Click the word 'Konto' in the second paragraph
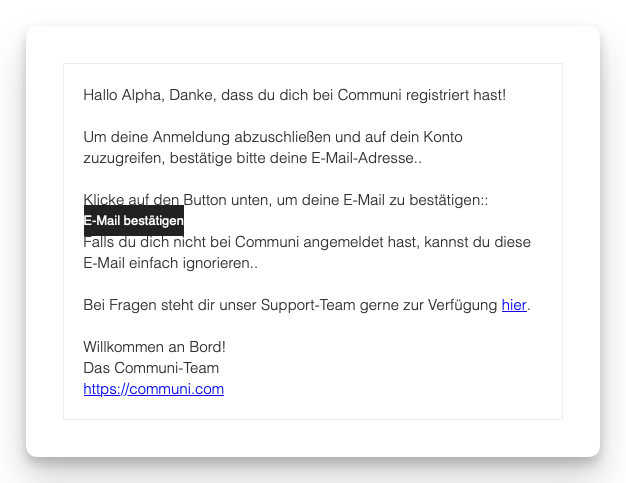Screen dimensions: 626x483 (441, 137)
